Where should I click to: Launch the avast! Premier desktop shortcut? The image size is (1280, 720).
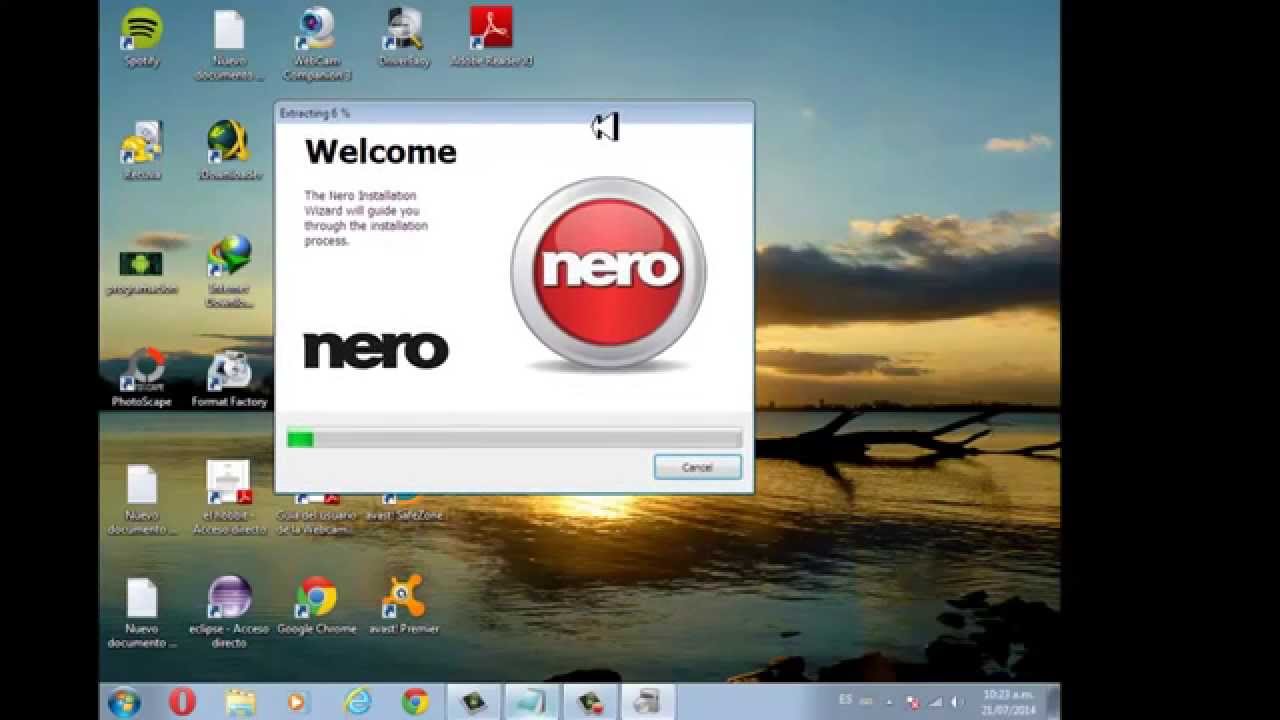pyautogui.click(x=404, y=606)
